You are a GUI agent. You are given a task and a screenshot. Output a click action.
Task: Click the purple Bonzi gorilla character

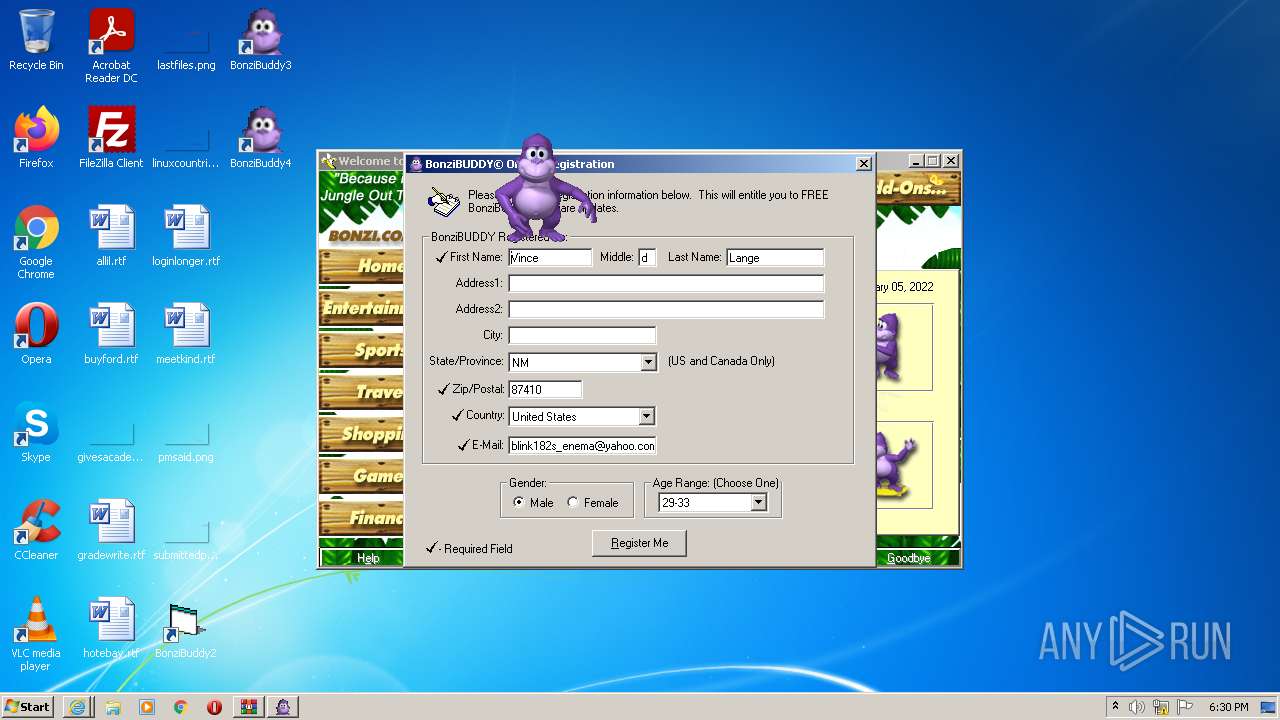point(540,190)
